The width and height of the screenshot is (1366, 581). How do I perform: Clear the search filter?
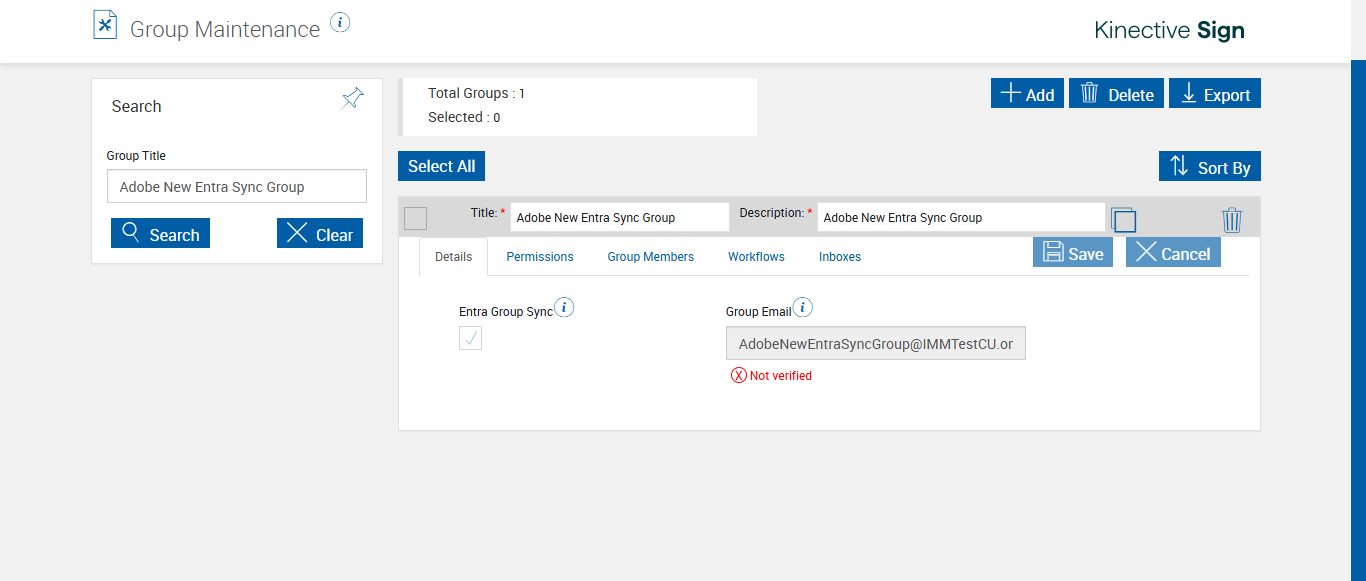(320, 234)
